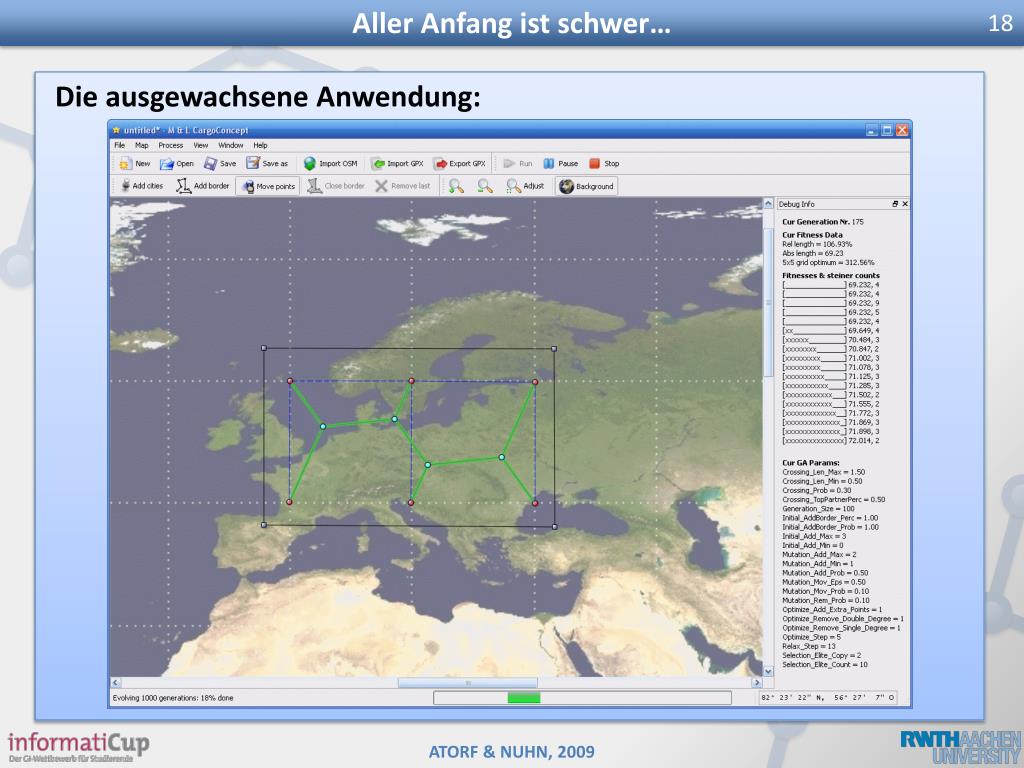Click the horizontal scrollbar left arrow
The height and width of the screenshot is (768, 1024).
point(116,682)
